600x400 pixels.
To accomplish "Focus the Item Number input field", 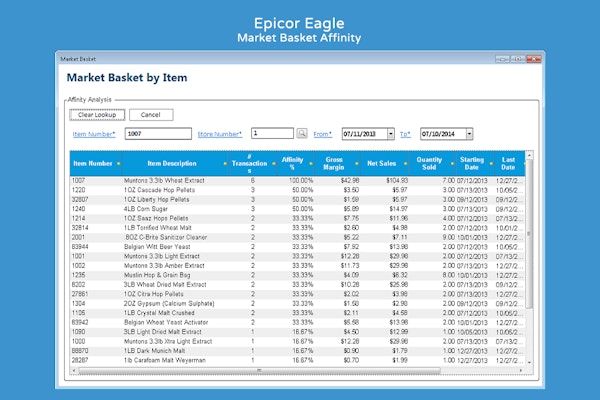I will [158, 133].
